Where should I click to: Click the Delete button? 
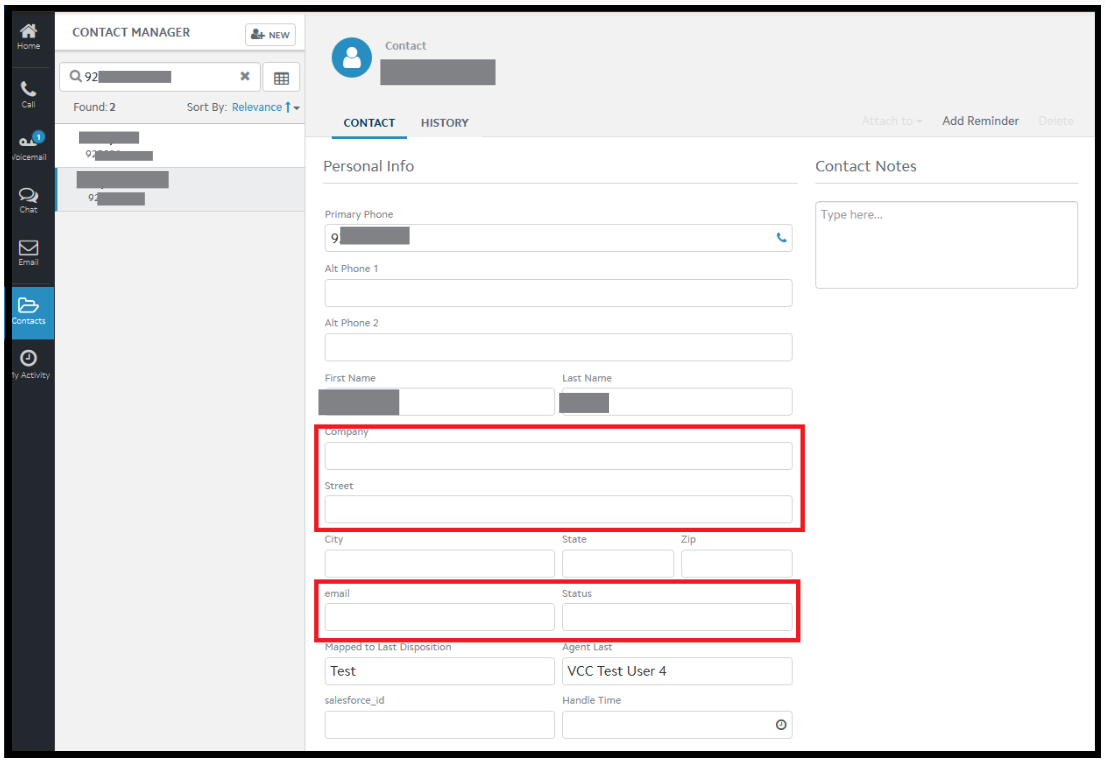[x=1056, y=121]
